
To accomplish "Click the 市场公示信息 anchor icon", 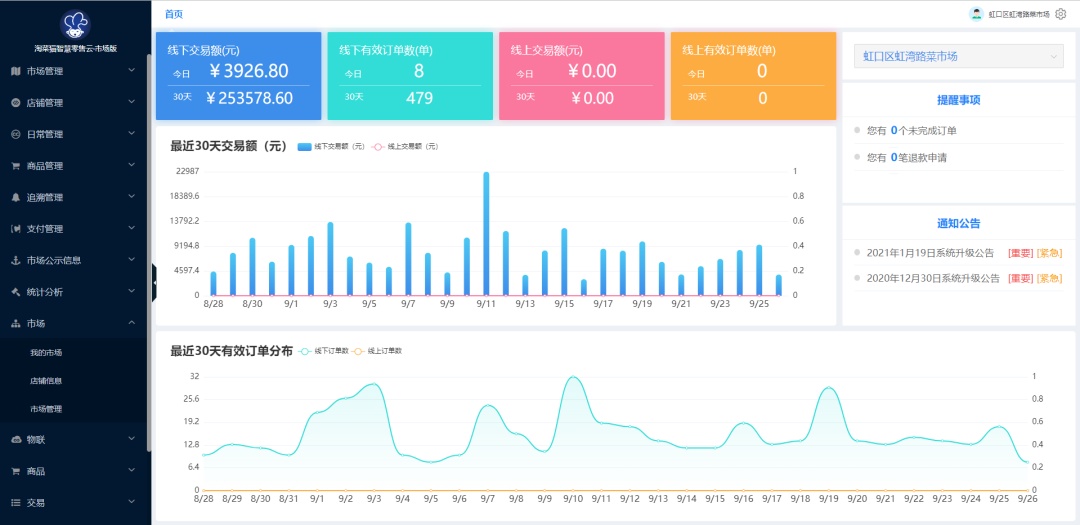I will pos(16,260).
